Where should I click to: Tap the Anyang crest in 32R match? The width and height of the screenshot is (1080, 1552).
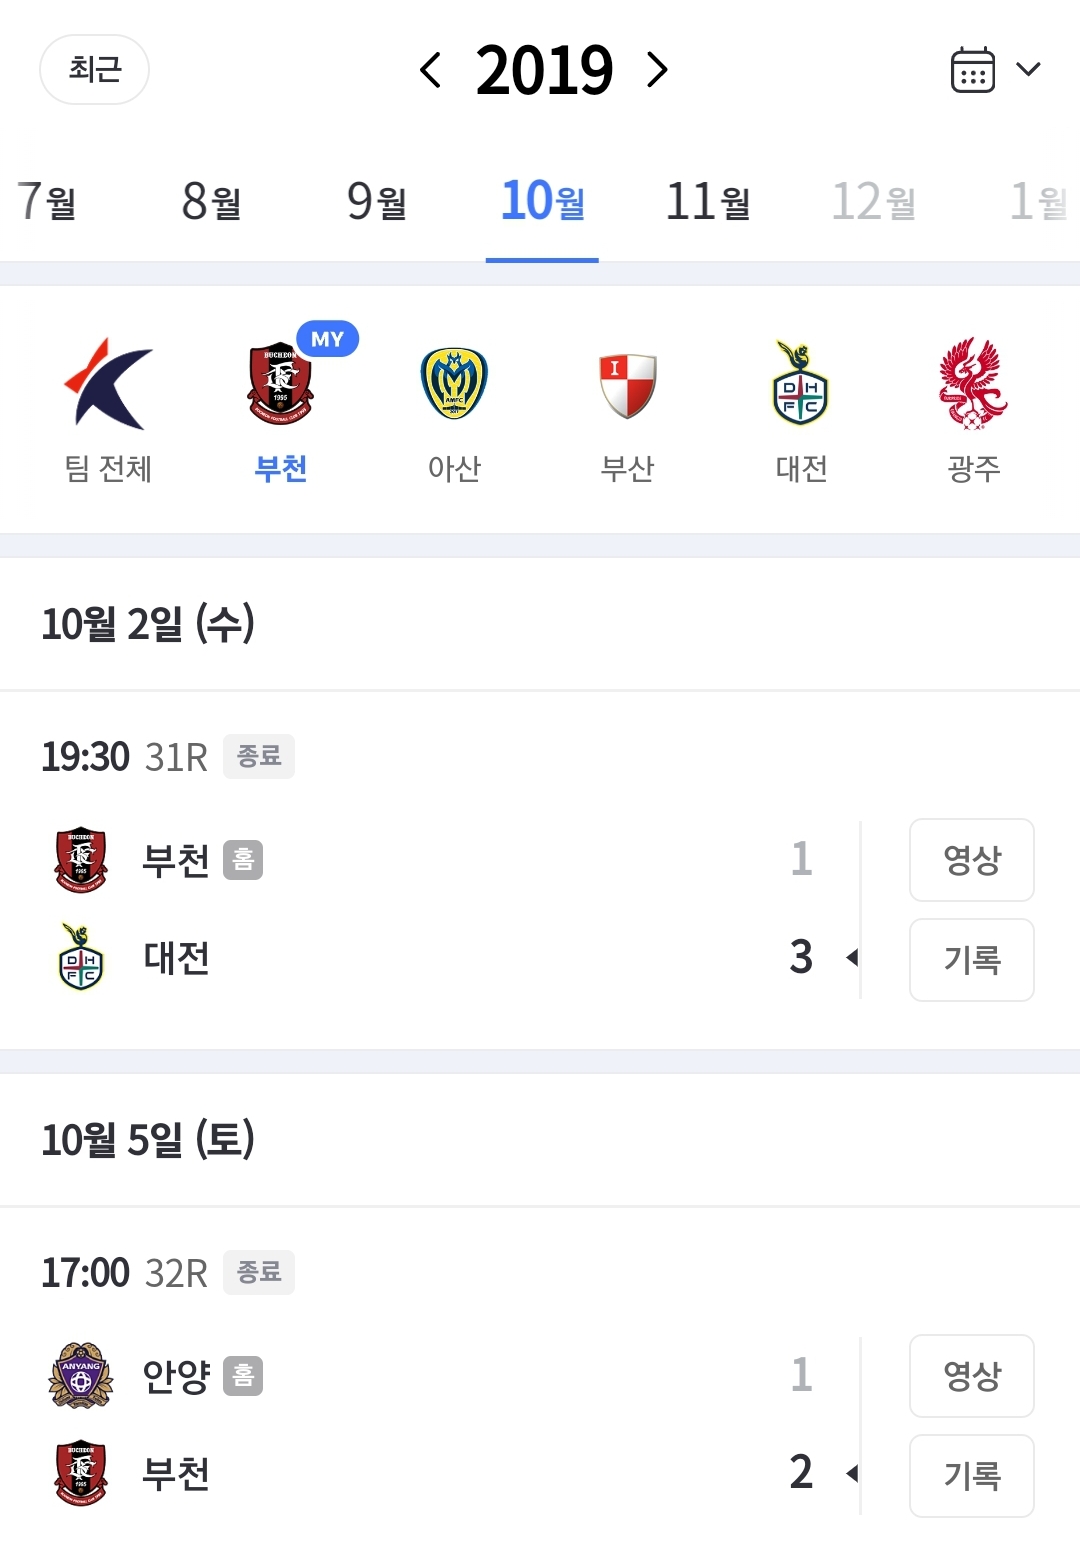(81, 1375)
